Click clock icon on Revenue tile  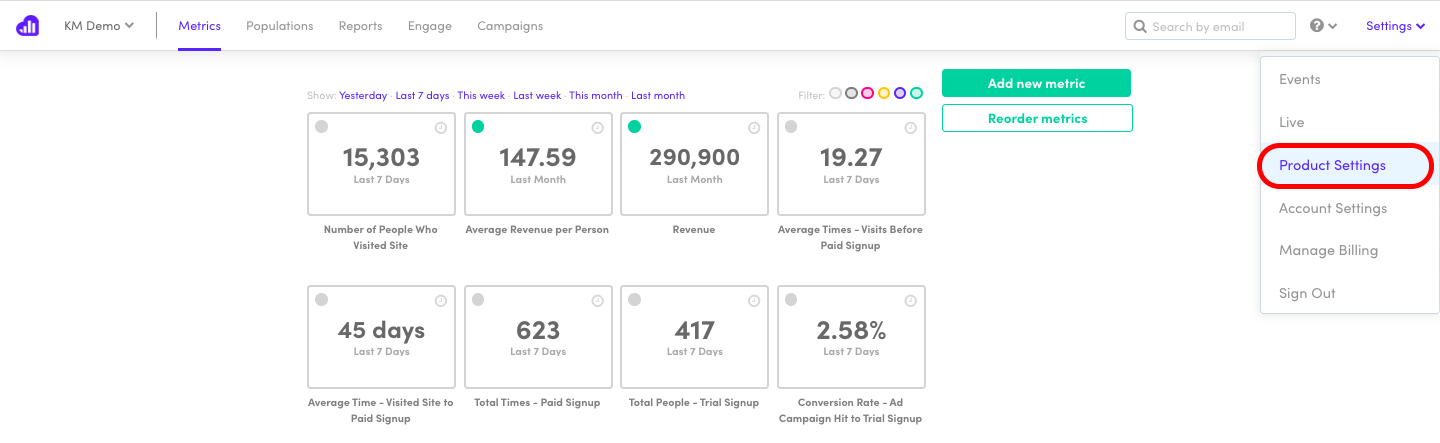(x=754, y=128)
